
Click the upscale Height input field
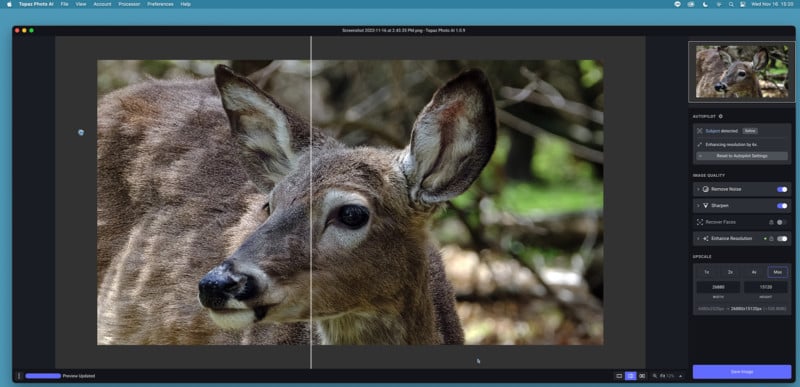coord(765,287)
